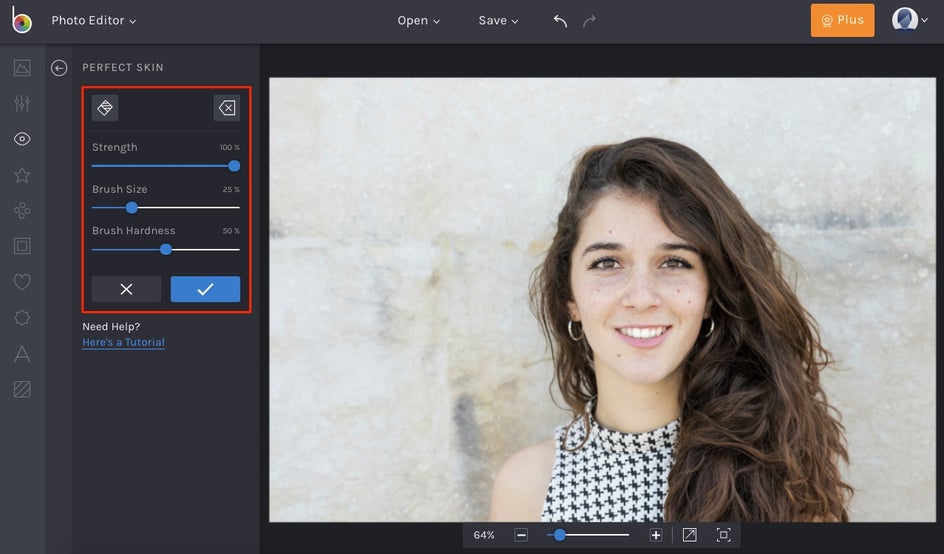This screenshot has width=944, height=554.
Task: Adjust the Brush Size slider handle
Action: click(131, 208)
